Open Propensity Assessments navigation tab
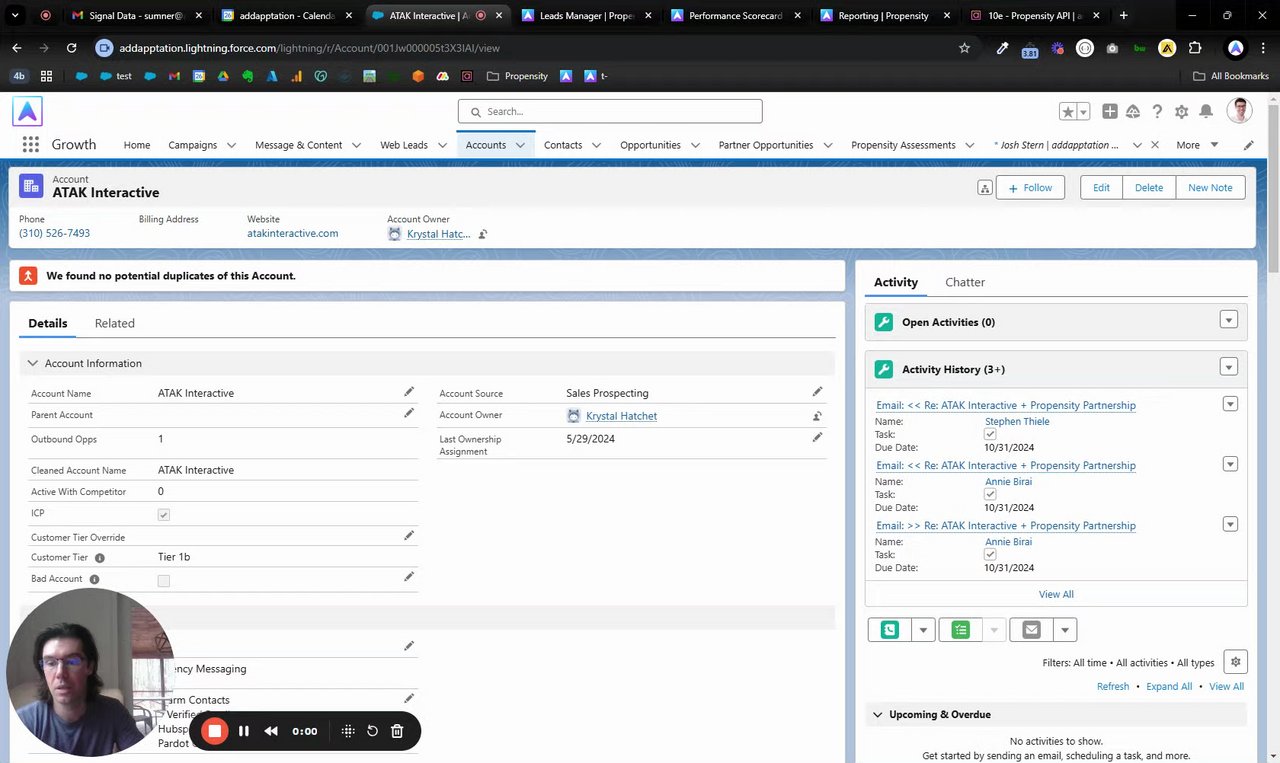 tap(903, 145)
